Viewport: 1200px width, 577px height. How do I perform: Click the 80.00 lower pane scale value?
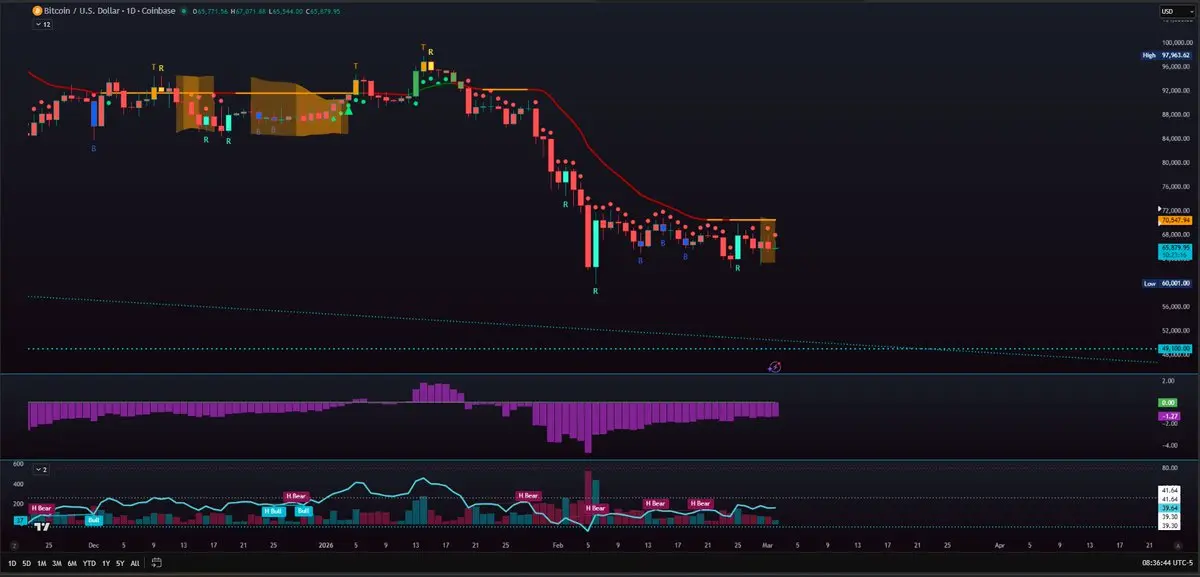[x=1168, y=467]
